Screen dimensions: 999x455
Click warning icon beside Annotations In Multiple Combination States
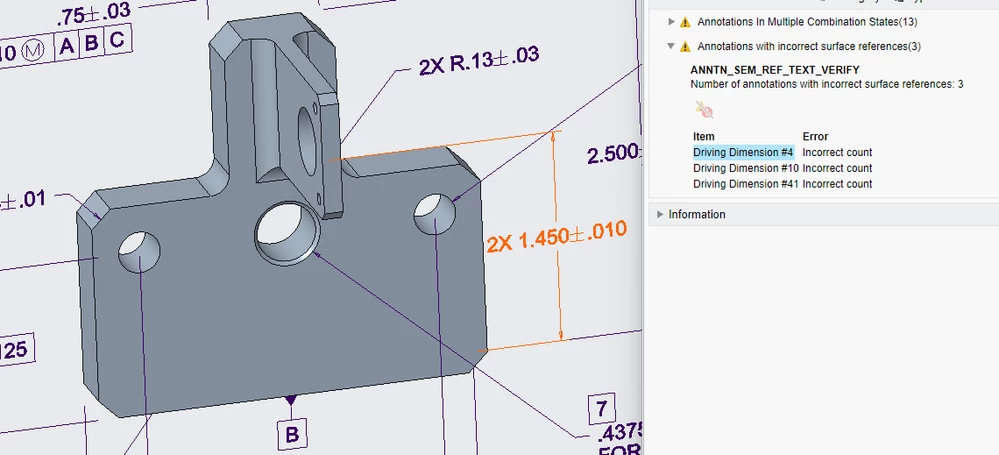(685, 22)
